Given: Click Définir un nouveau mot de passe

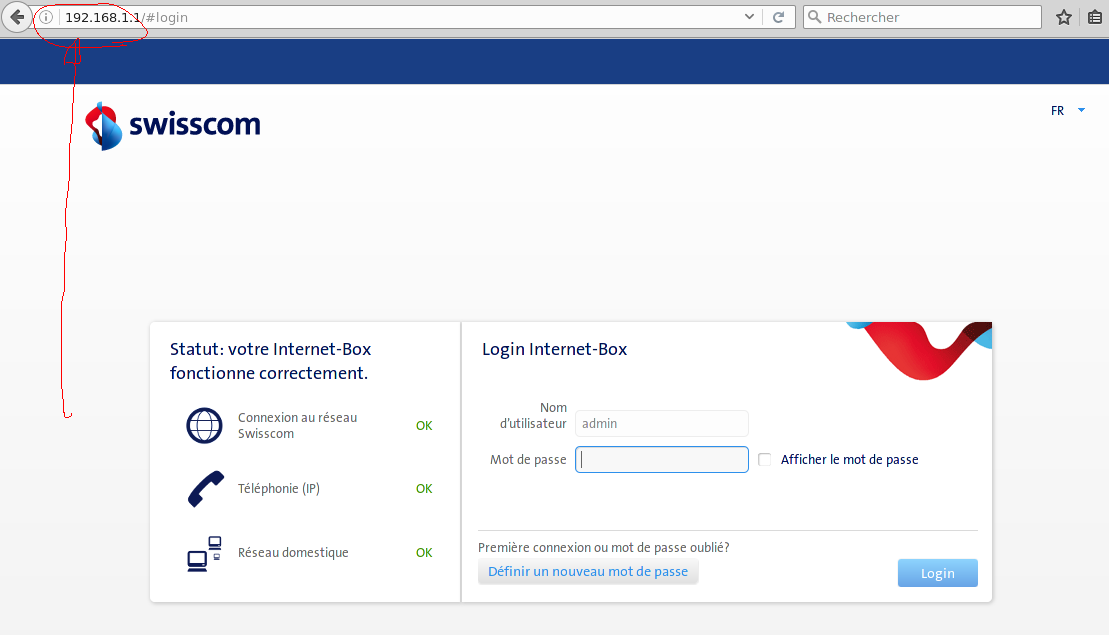Looking at the screenshot, I should point(588,572).
